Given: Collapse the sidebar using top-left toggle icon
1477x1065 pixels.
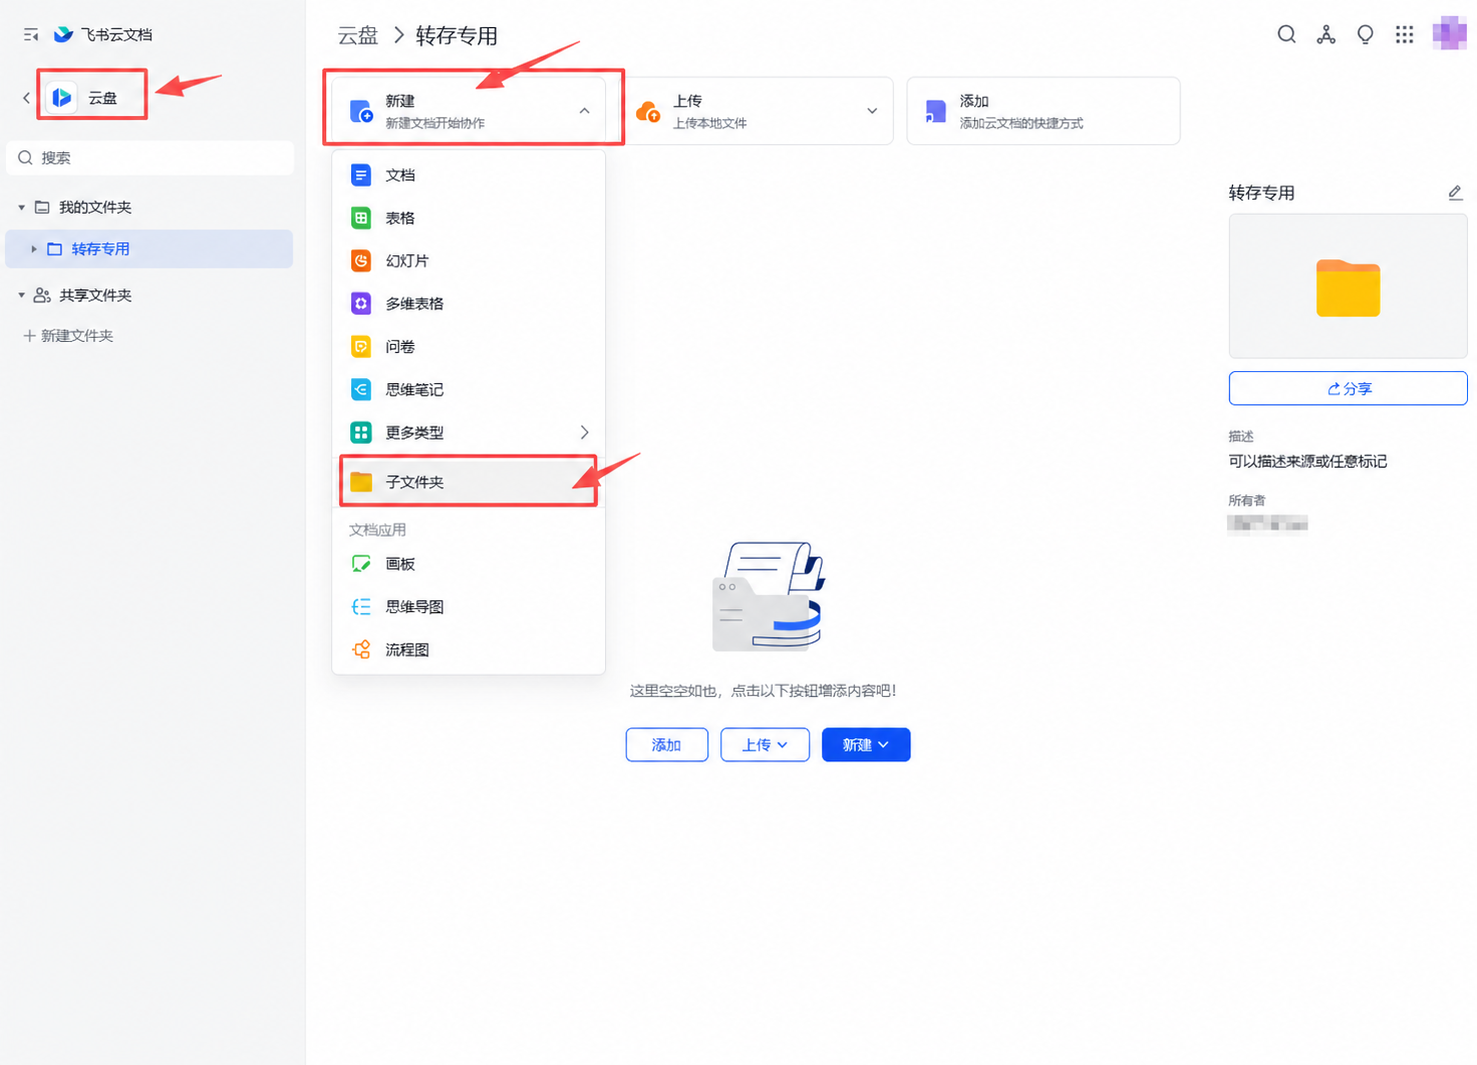Looking at the screenshot, I should (x=31, y=35).
